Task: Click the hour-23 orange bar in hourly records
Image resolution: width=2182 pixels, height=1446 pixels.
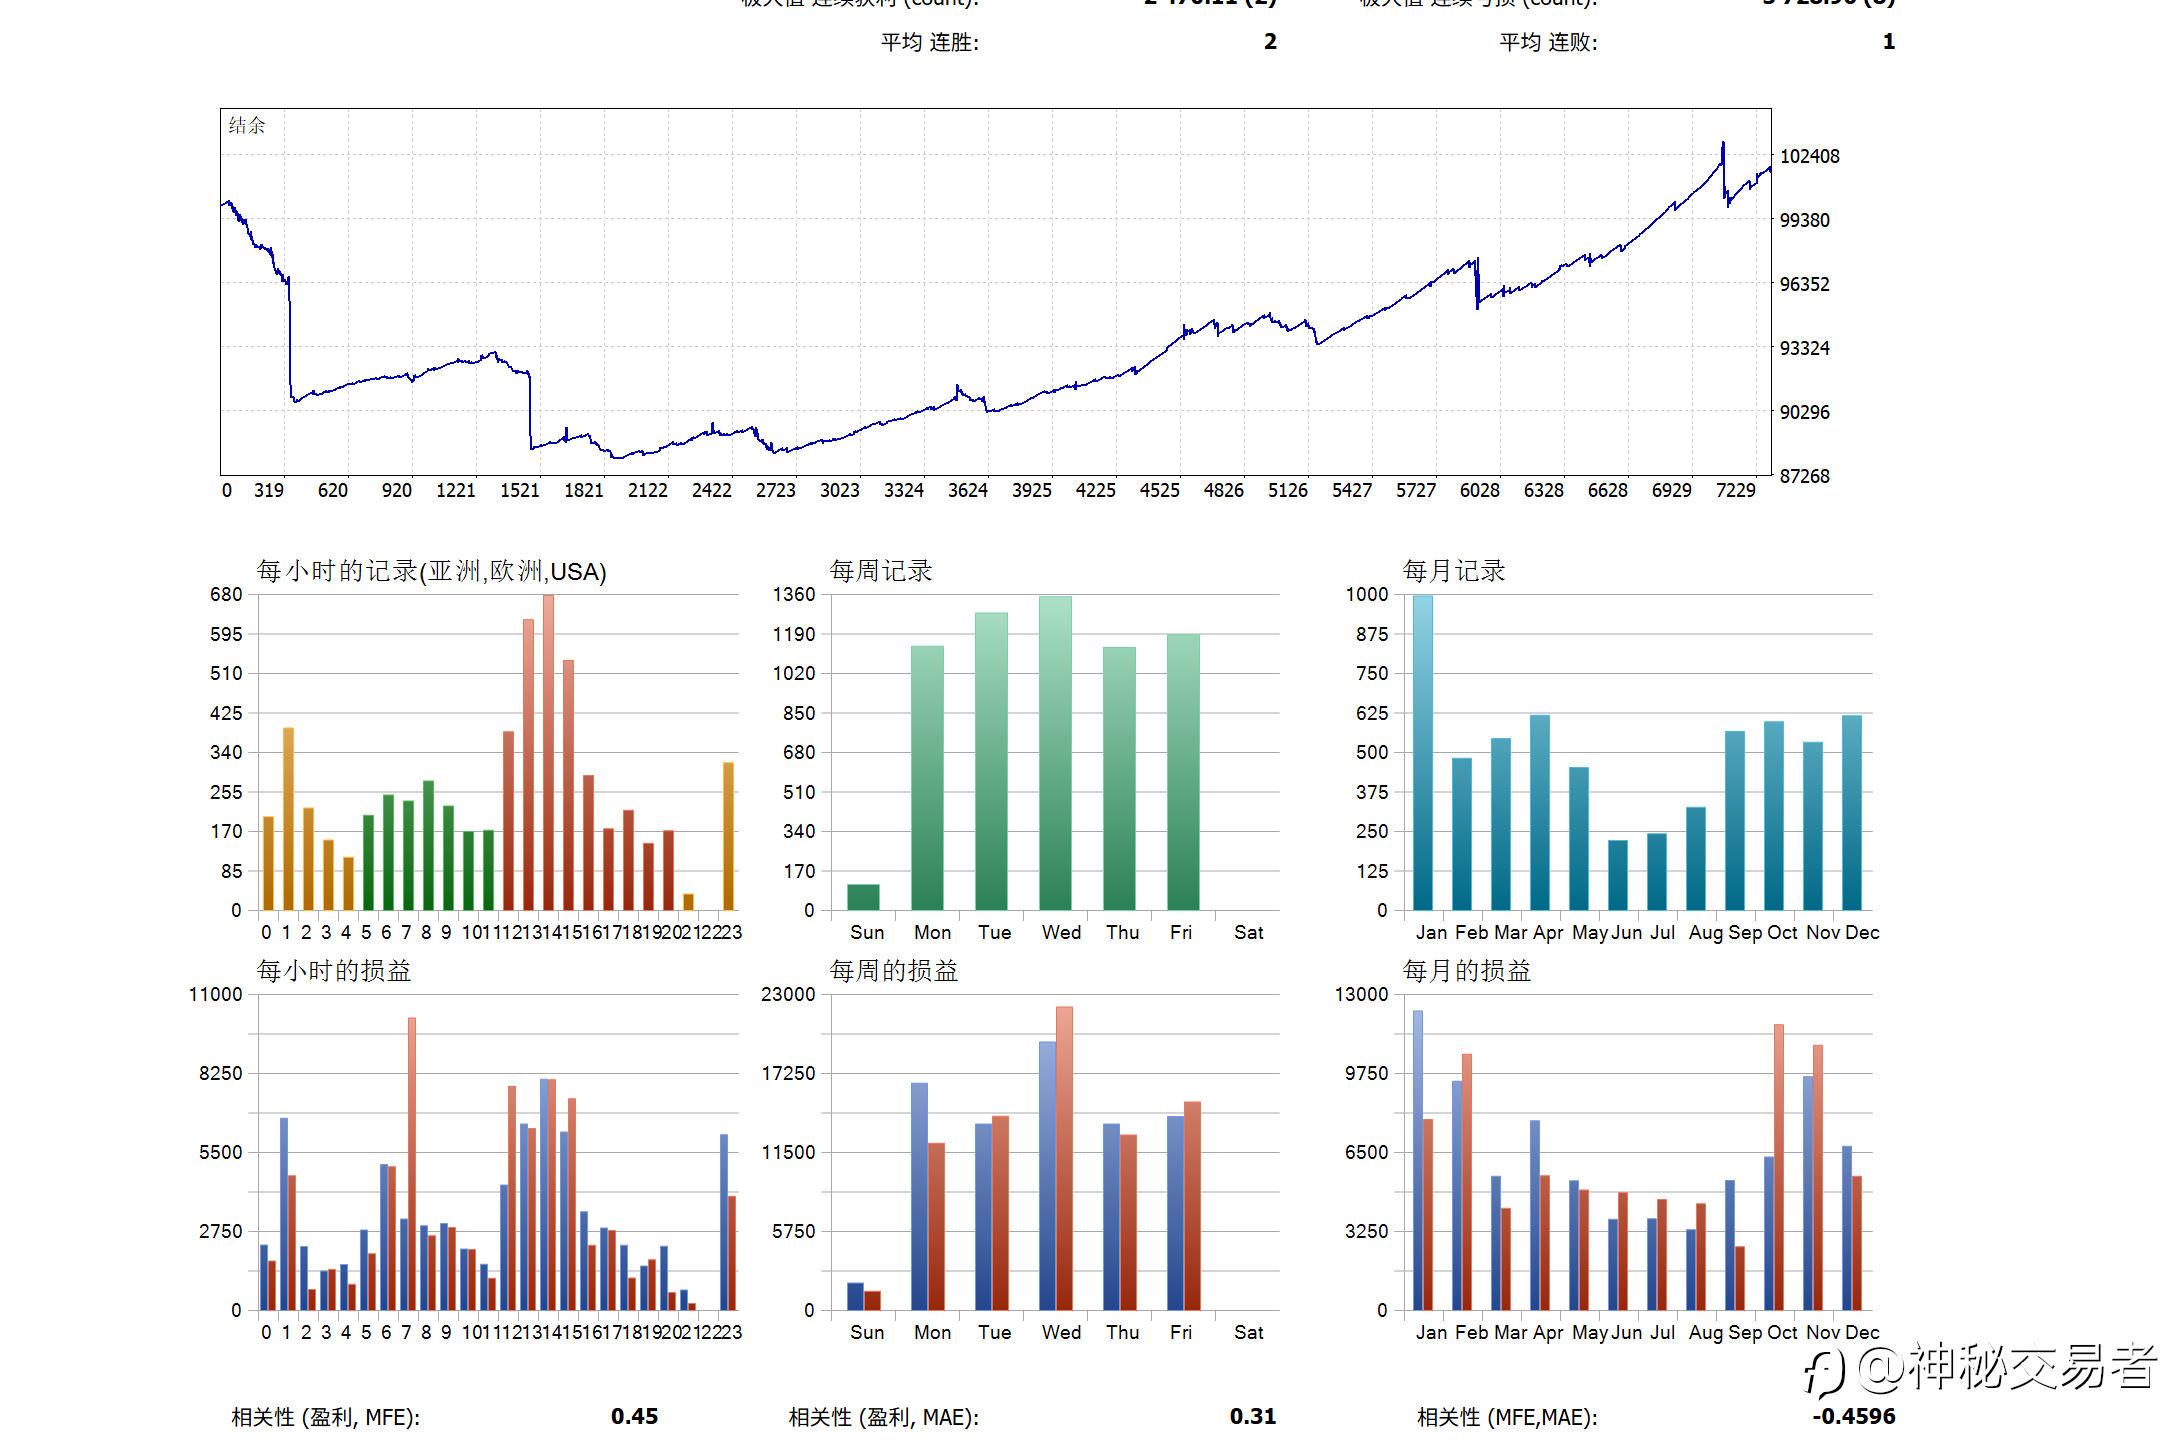Action: coord(728,835)
